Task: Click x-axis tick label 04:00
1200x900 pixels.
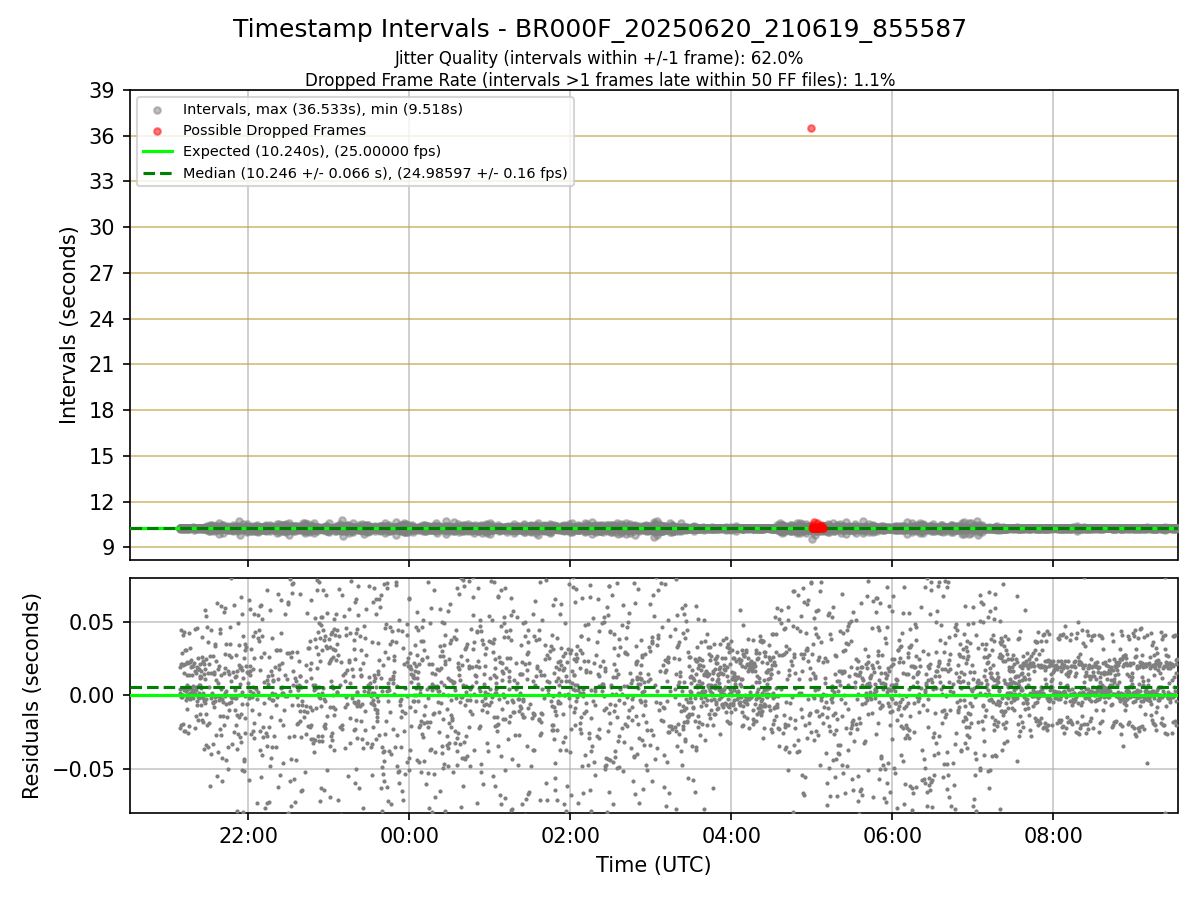Action: [731, 834]
